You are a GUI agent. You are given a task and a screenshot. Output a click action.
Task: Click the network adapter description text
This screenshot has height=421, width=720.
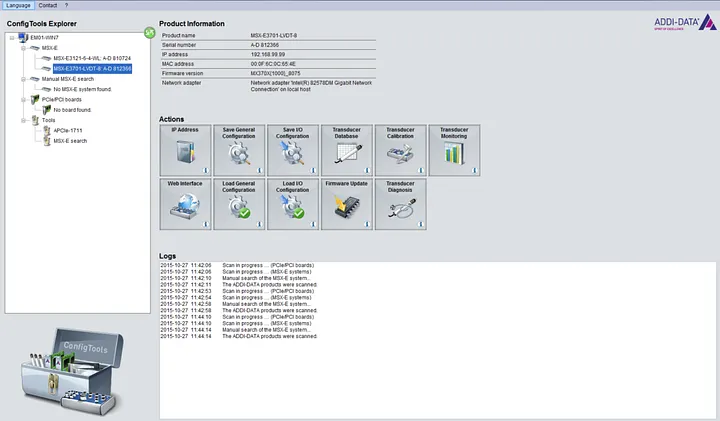click(311, 86)
